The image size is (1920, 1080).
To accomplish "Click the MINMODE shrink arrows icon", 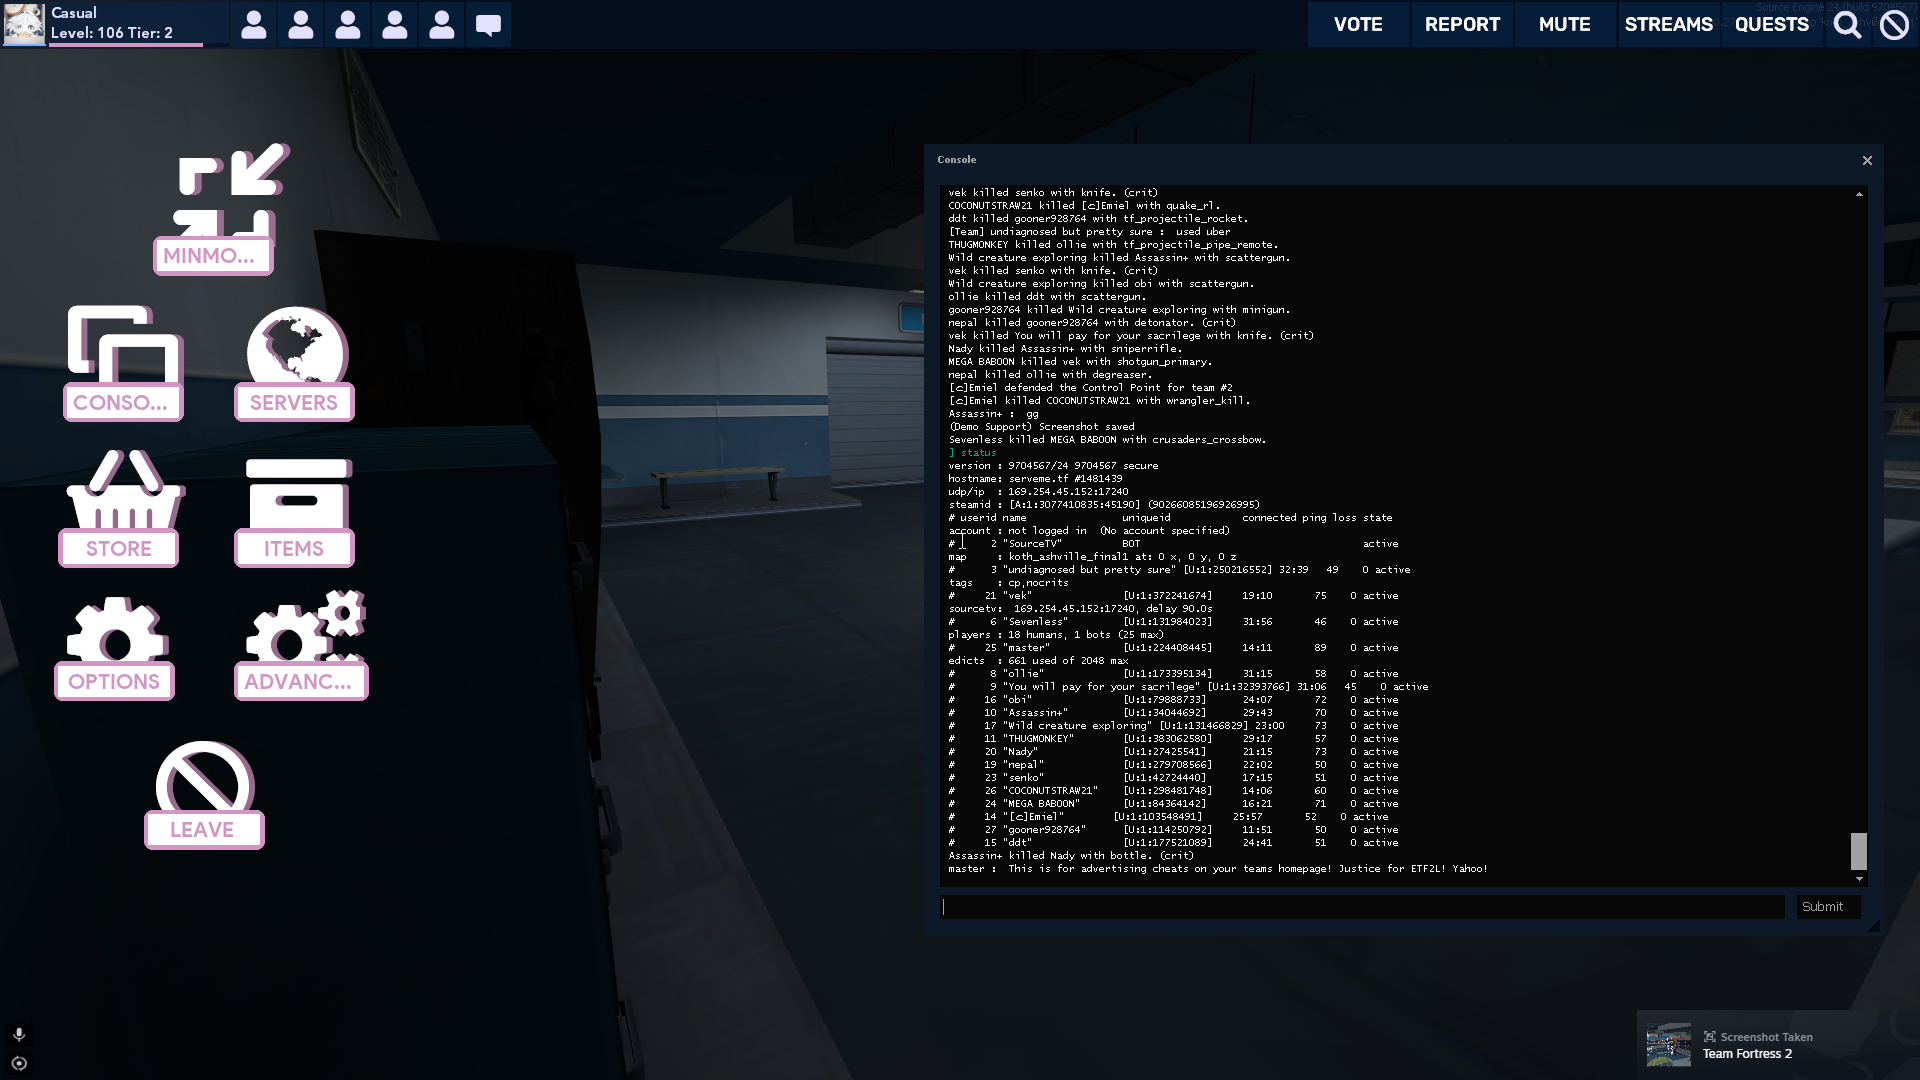I will [x=231, y=190].
